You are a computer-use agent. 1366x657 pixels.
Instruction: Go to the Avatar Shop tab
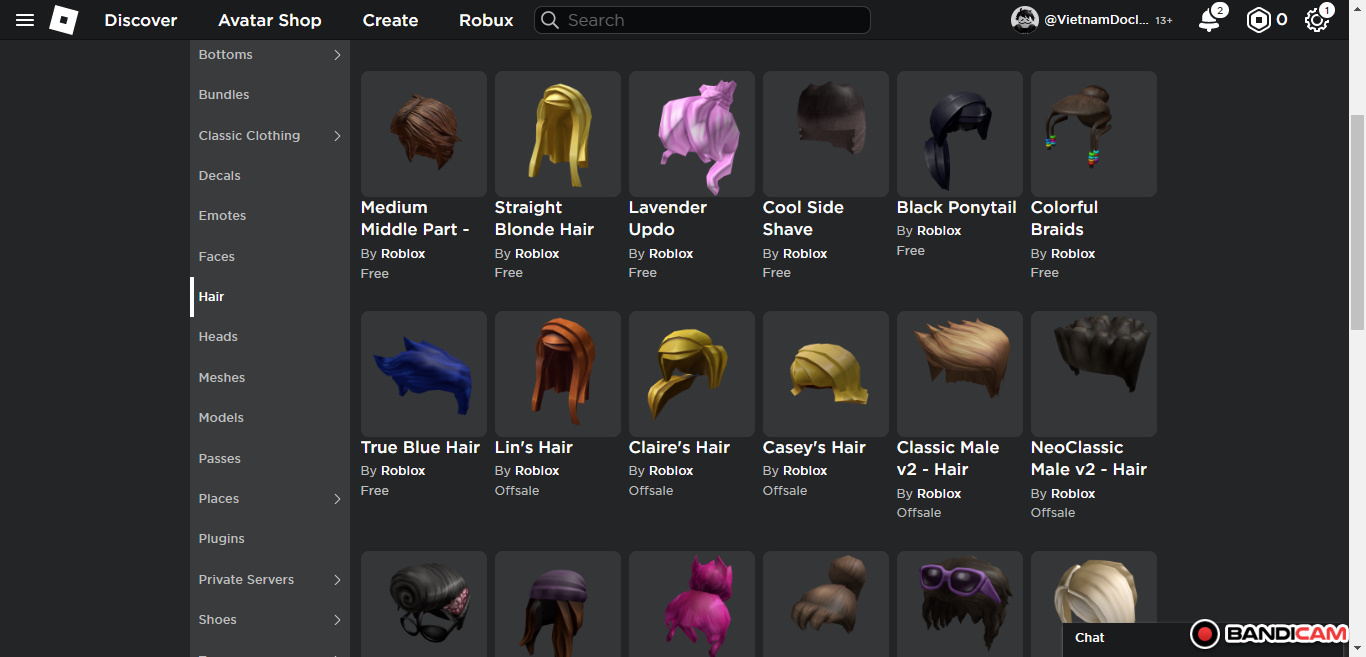click(x=270, y=20)
